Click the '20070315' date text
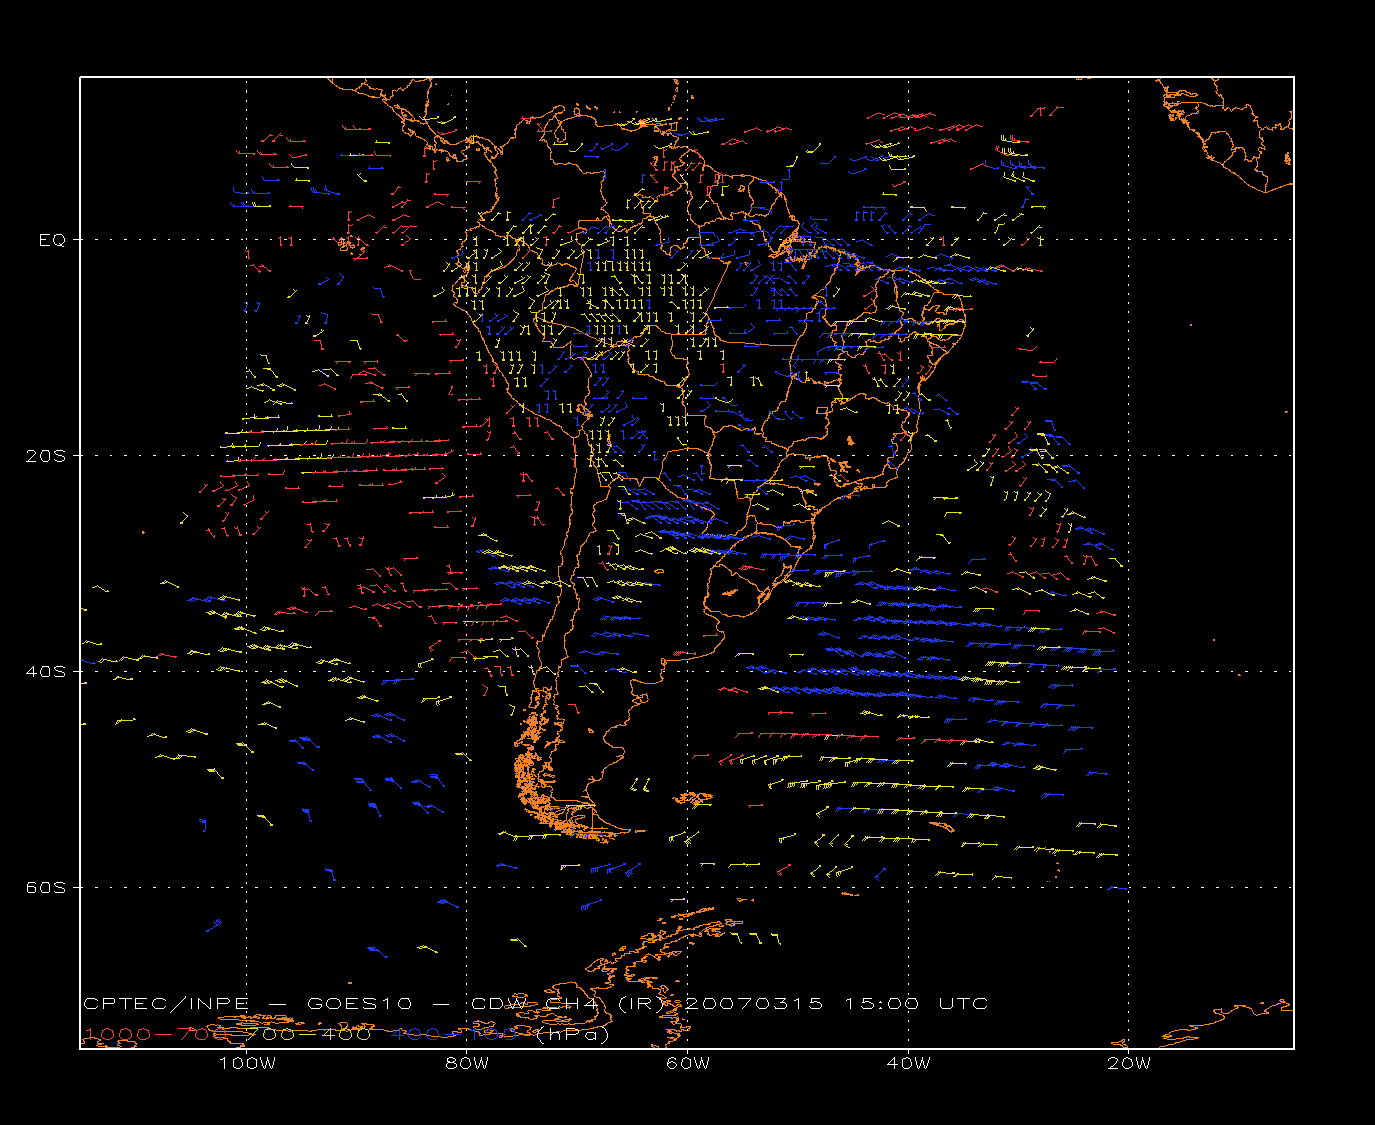The width and height of the screenshot is (1375, 1125). (756, 1003)
